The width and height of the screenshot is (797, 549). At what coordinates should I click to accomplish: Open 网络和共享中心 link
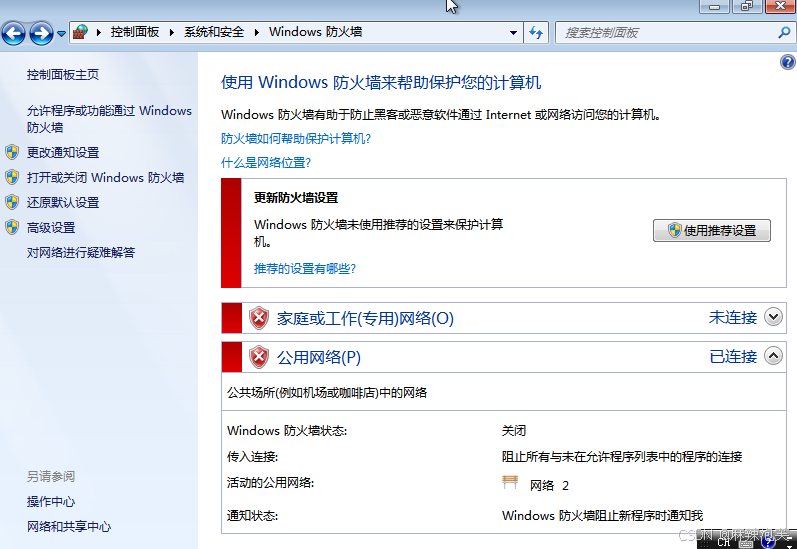coord(69,527)
